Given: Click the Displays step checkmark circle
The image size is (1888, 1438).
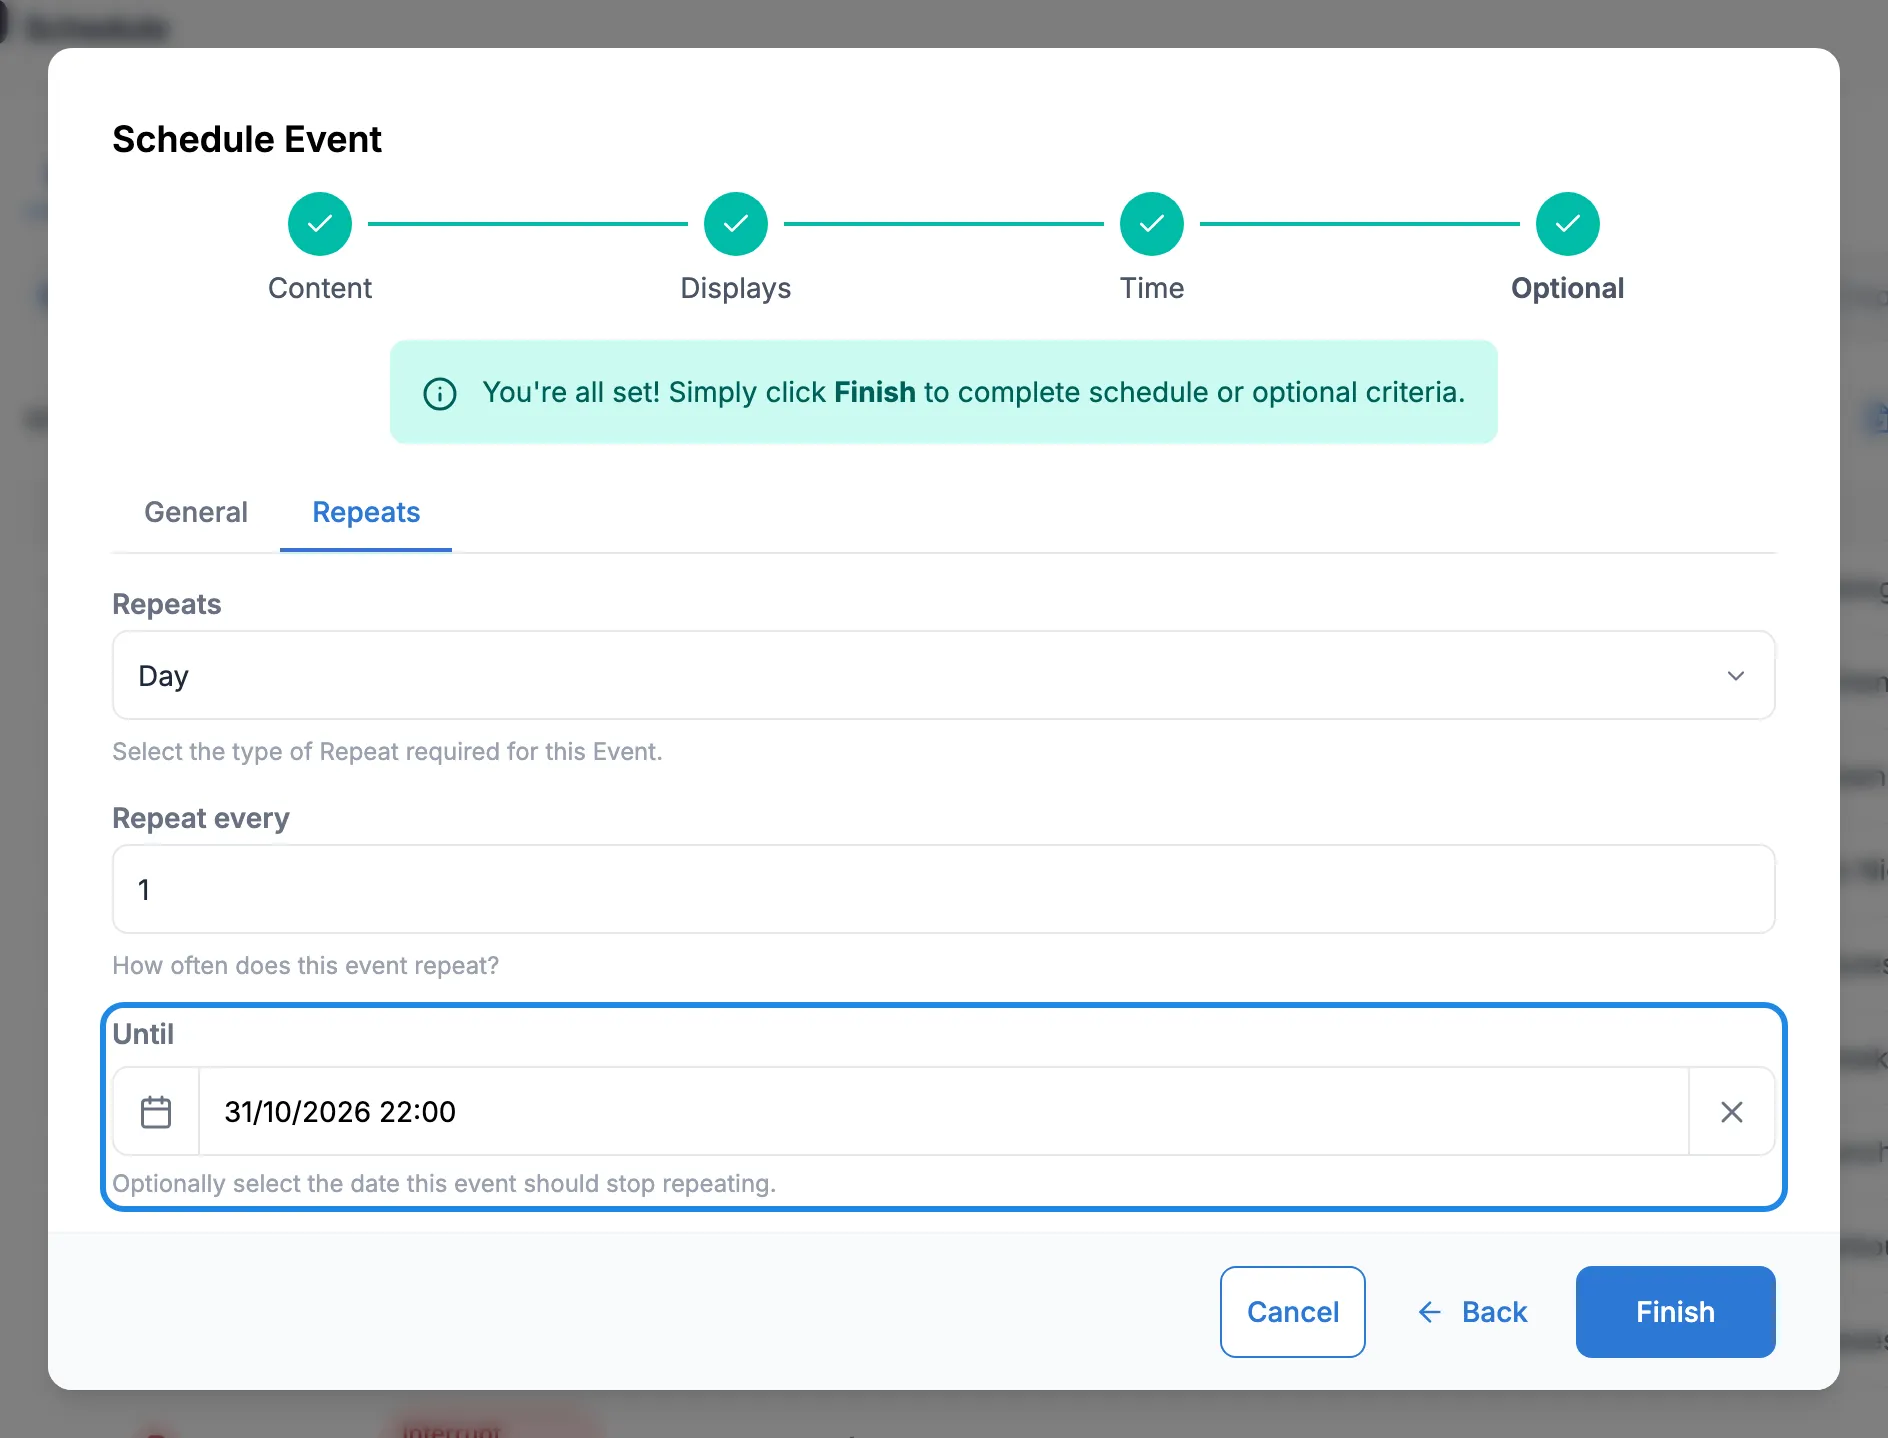Looking at the screenshot, I should click(x=736, y=224).
